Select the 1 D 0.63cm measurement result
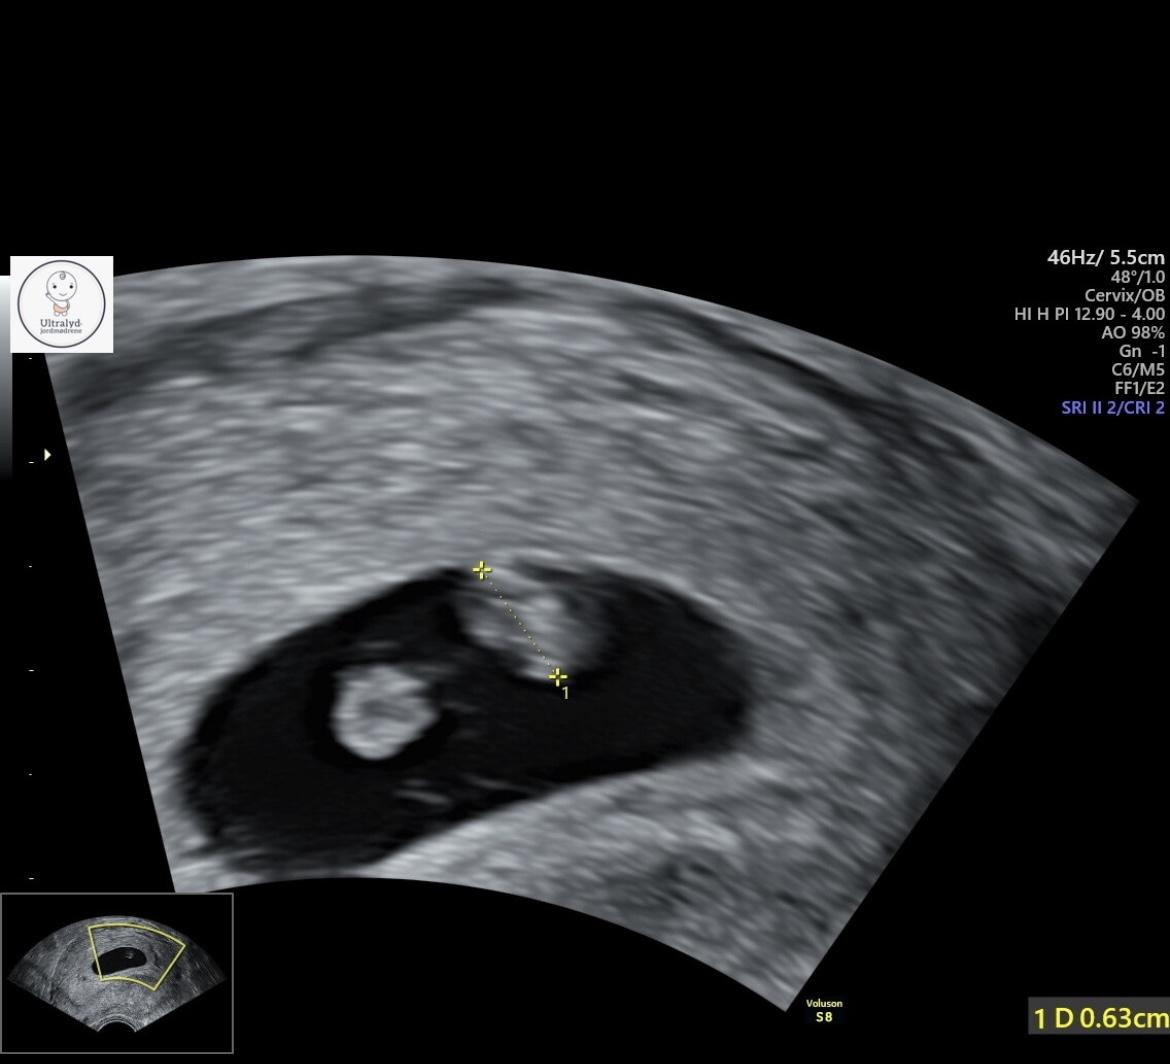Image resolution: width=1170 pixels, height=1064 pixels. pyautogui.click(x=1099, y=1017)
